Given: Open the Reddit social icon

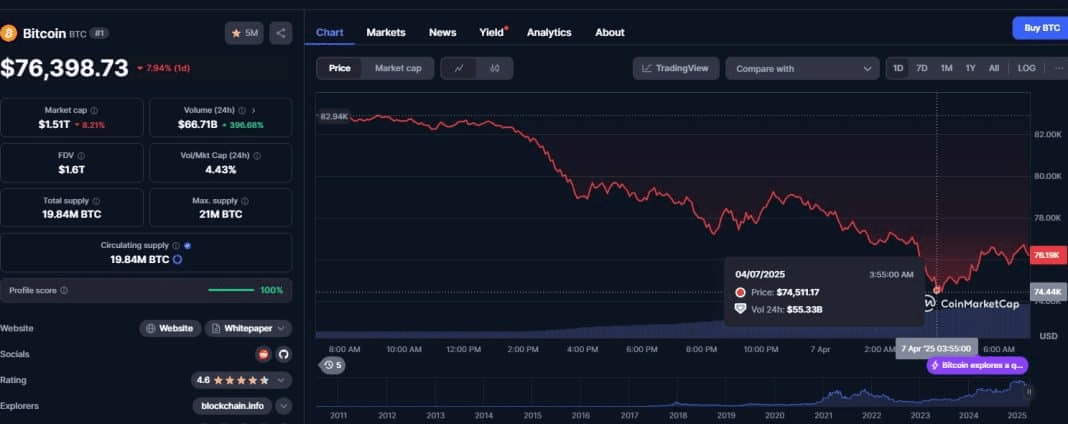Looking at the screenshot, I should (x=263, y=354).
